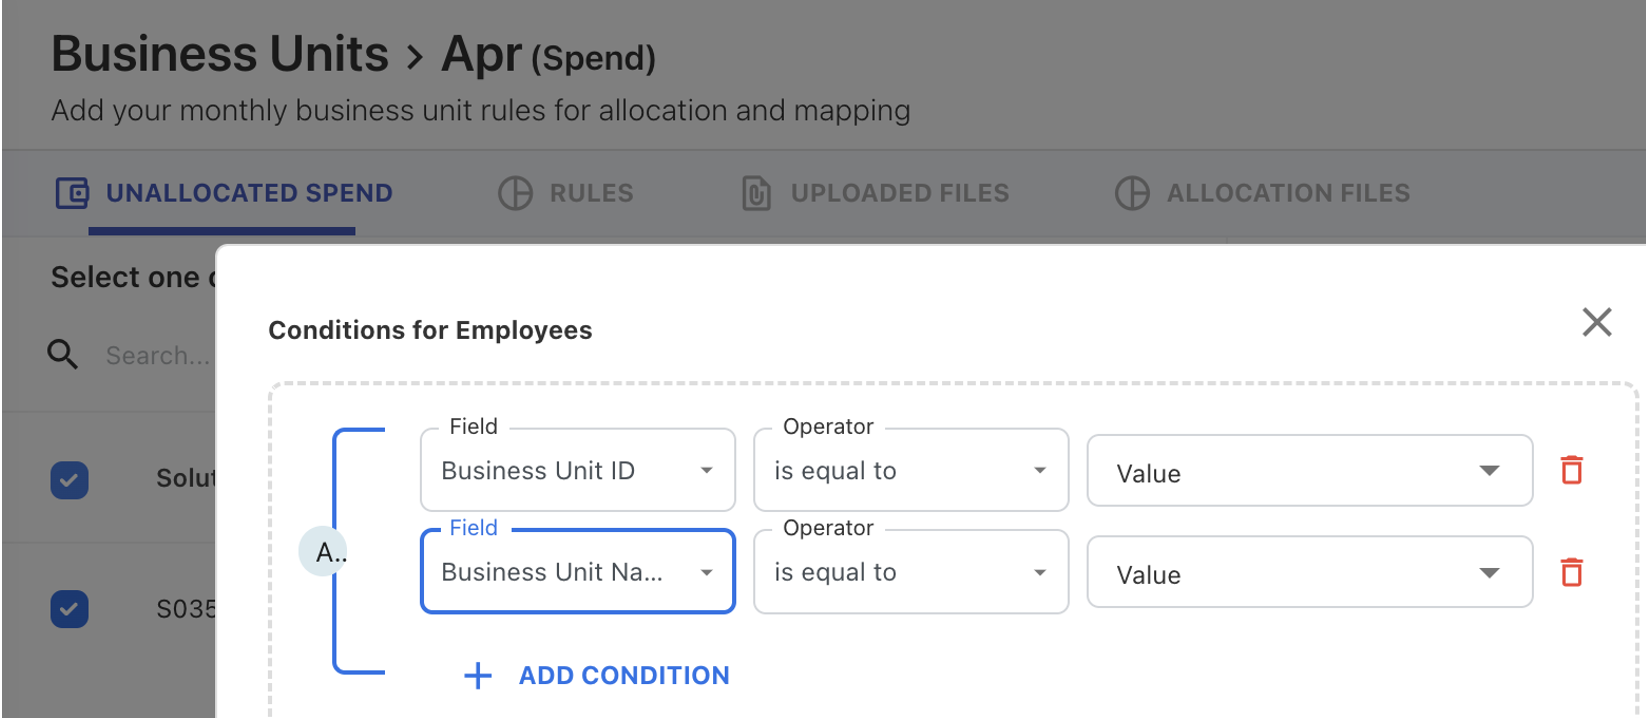Go to Business Units breadcrumb
This screenshot has height=718, width=1646.
220,54
